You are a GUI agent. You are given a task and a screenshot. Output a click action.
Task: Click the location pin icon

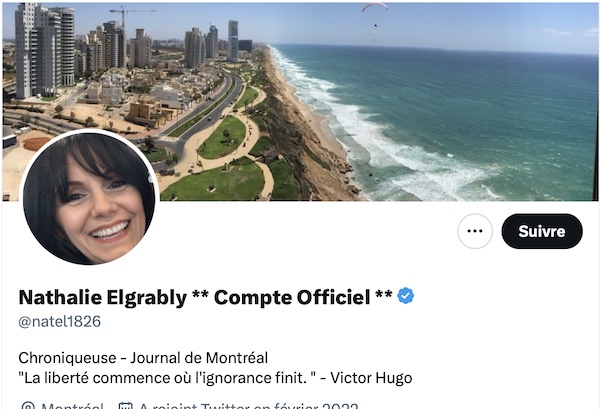[28, 406]
